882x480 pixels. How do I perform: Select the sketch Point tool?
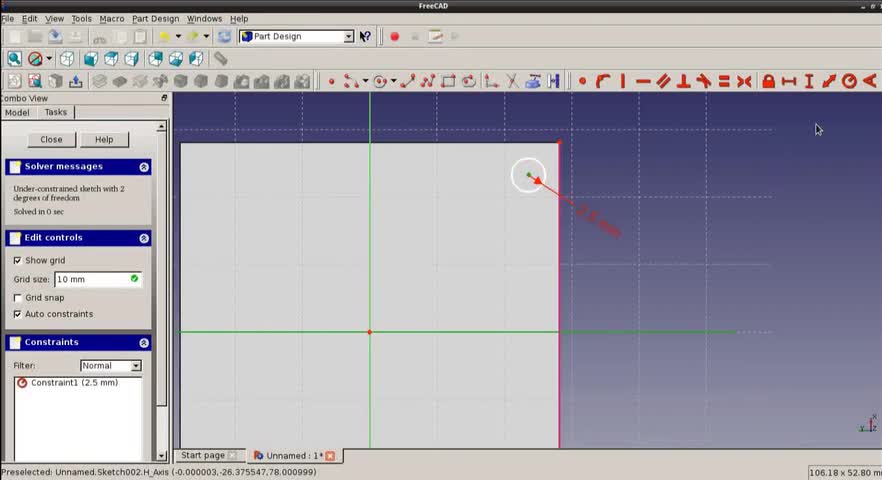331,82
